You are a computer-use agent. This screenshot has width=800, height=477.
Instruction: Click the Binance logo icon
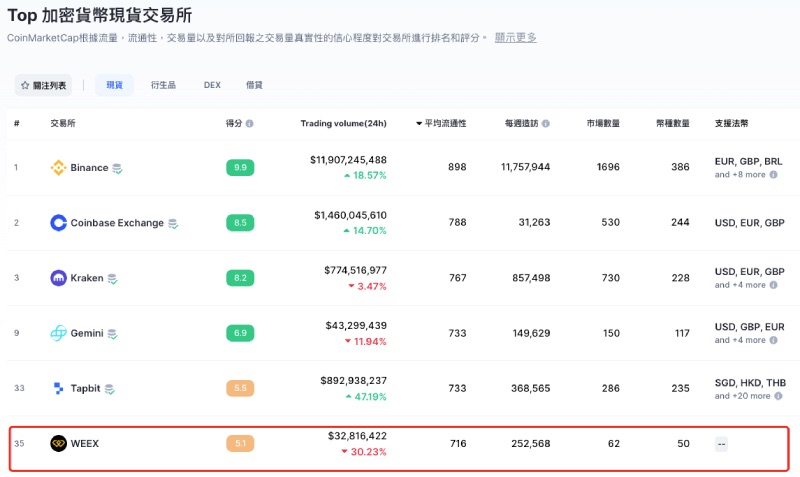tap(58, 168)
